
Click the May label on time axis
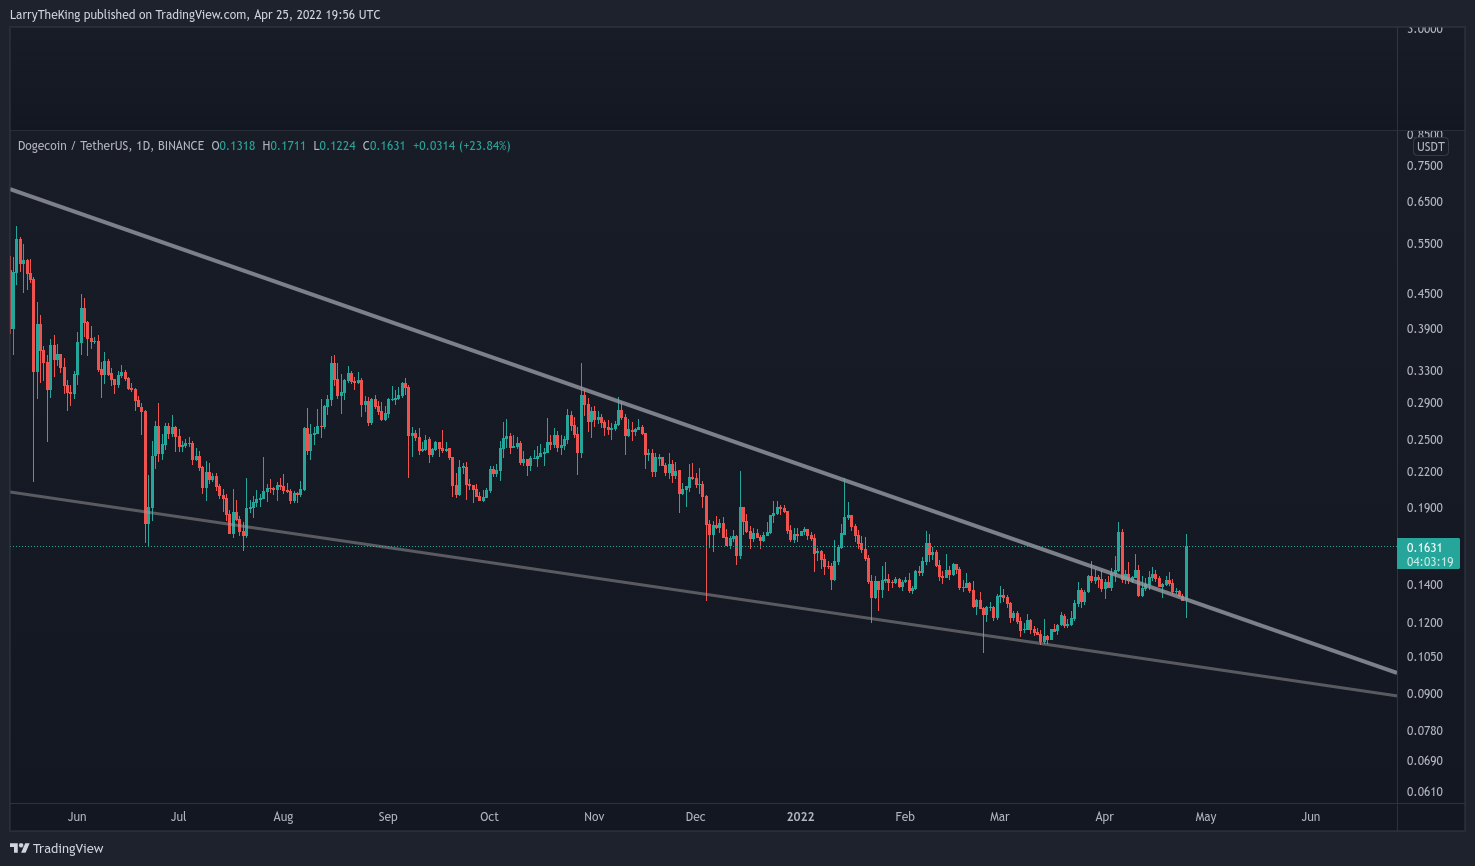1206,817
